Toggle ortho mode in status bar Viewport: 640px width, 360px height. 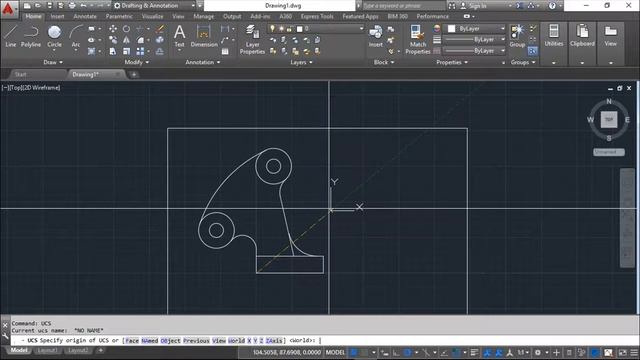click(x=396, y=353)
